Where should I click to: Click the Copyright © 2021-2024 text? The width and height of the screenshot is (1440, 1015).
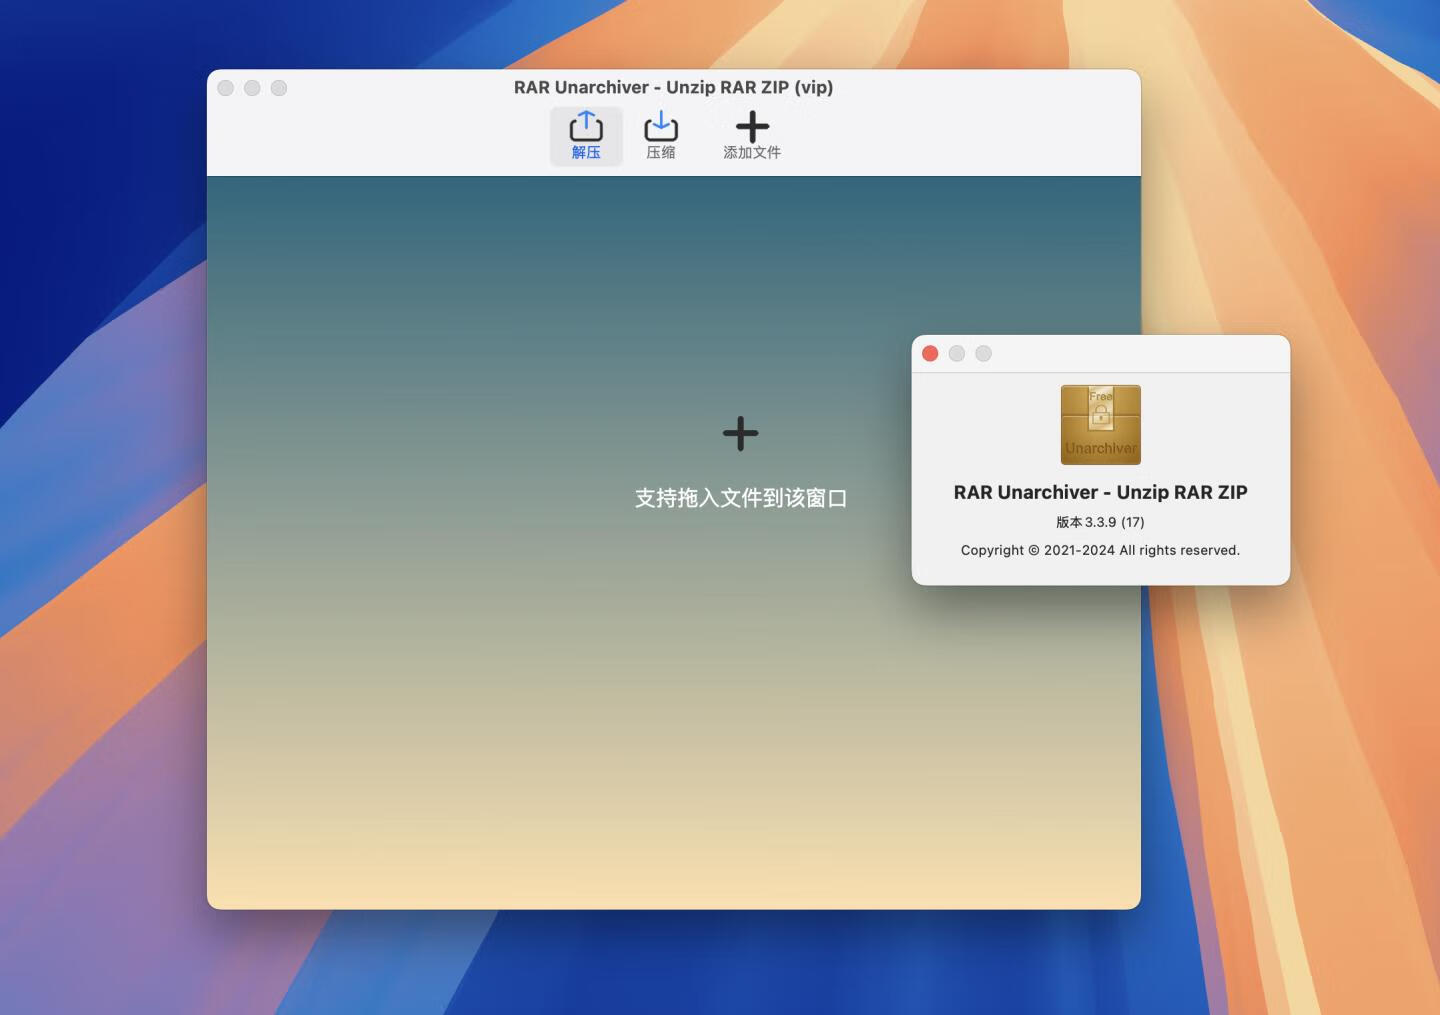tap(1100, 550)
